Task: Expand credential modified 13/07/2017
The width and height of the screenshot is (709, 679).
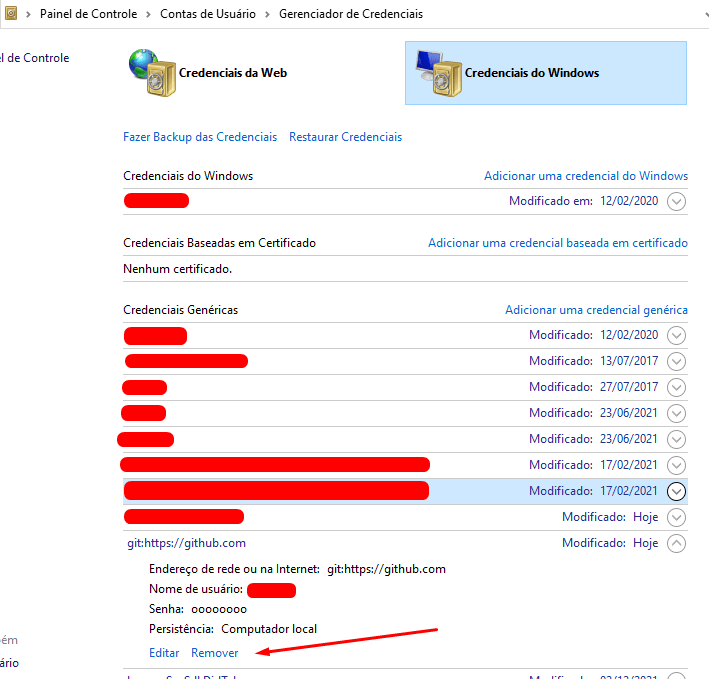Action: (676, 361)
